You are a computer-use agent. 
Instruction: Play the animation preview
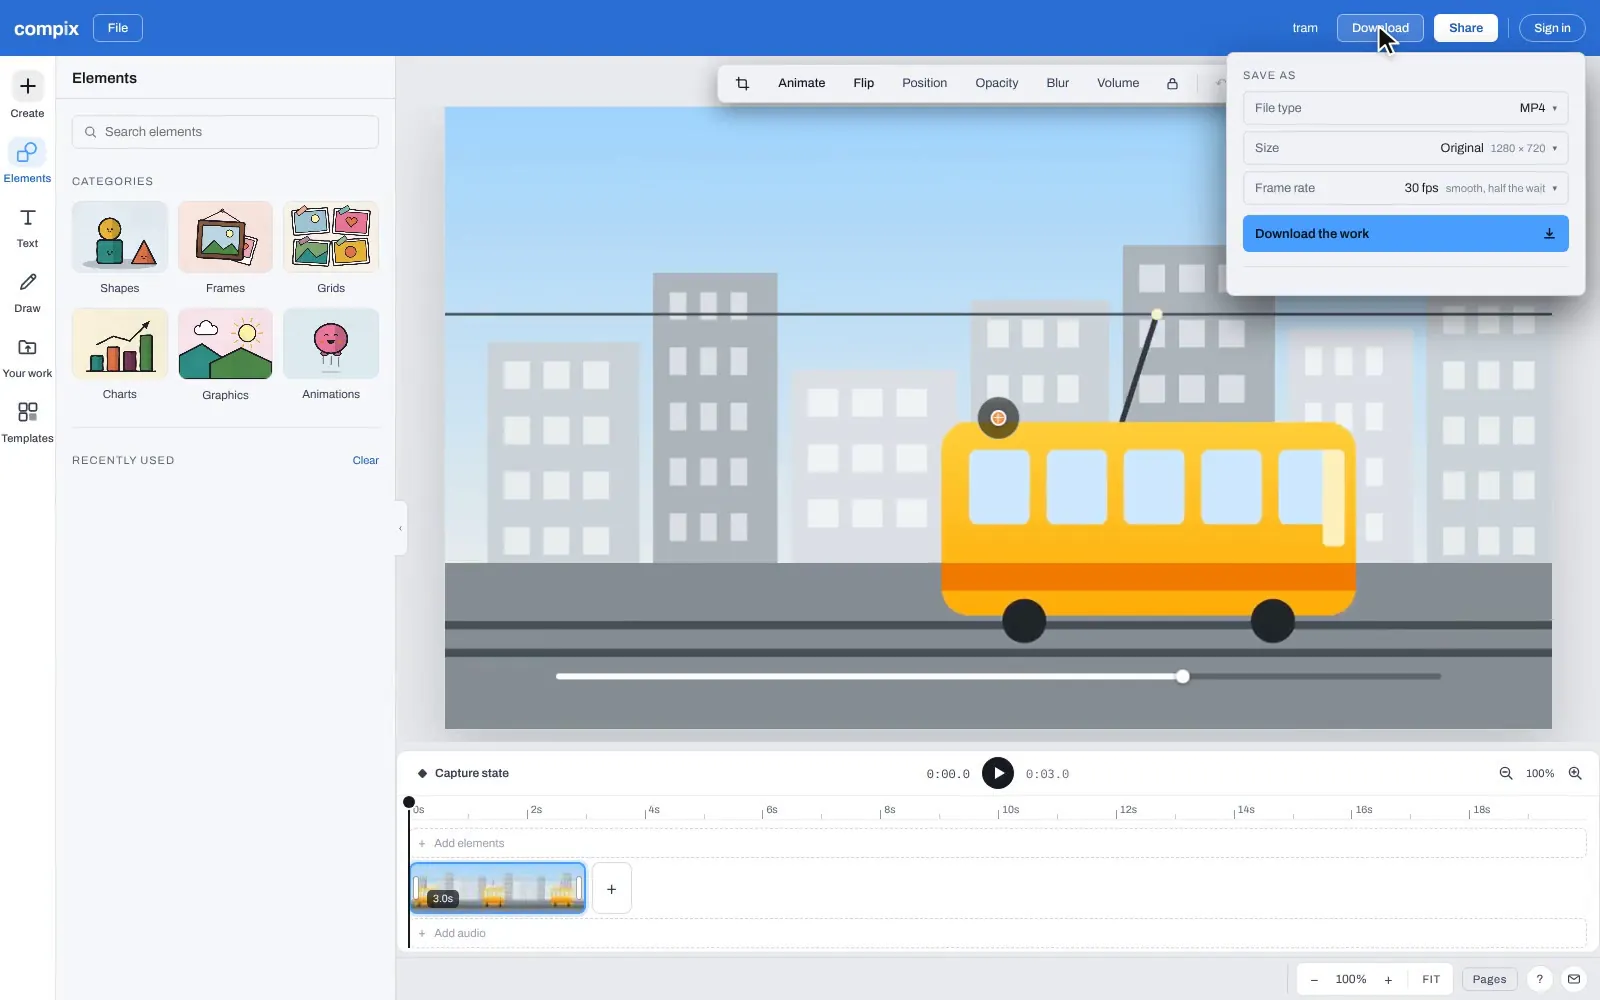point(997,773)
